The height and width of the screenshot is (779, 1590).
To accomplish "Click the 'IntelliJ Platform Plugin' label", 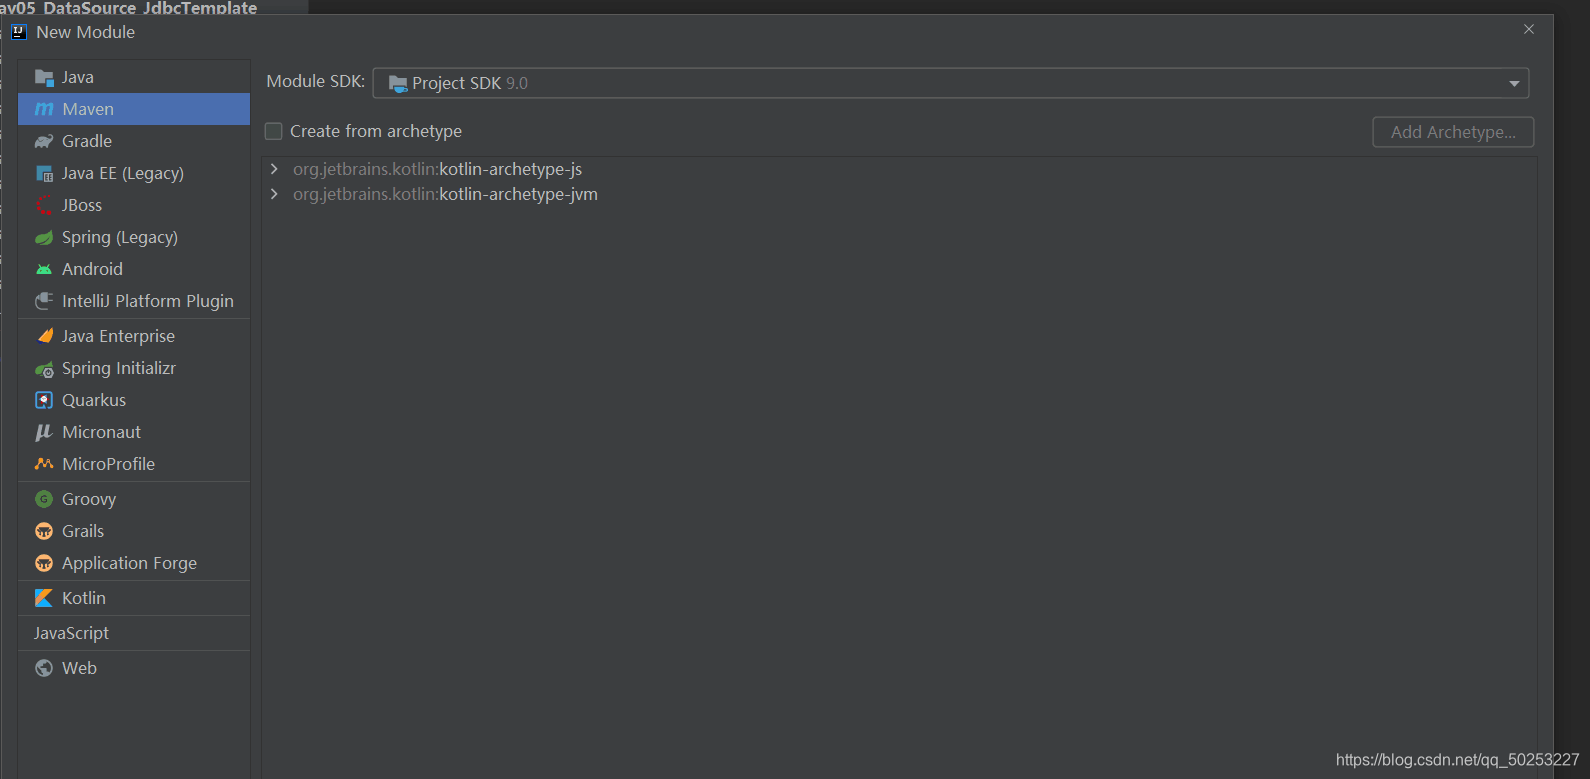I will point(148,301).
